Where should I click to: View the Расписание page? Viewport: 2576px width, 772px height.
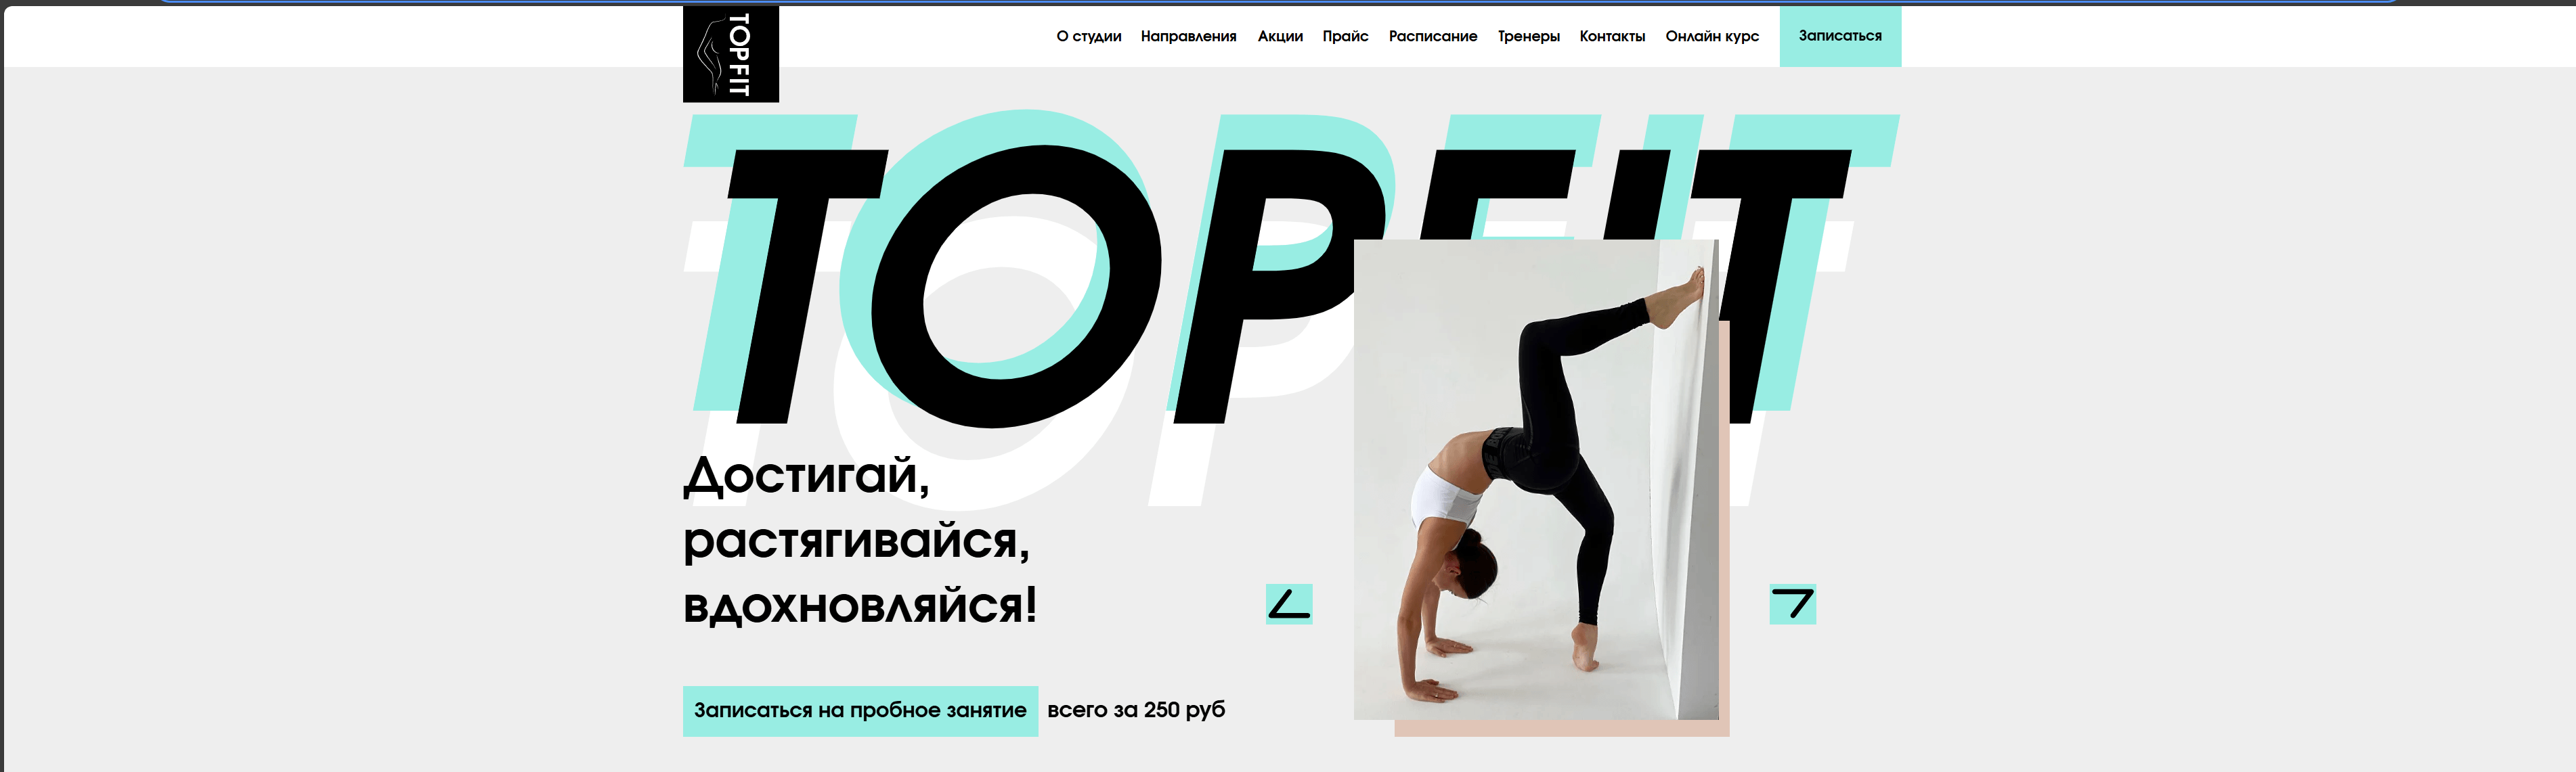tap(1432, 36)
